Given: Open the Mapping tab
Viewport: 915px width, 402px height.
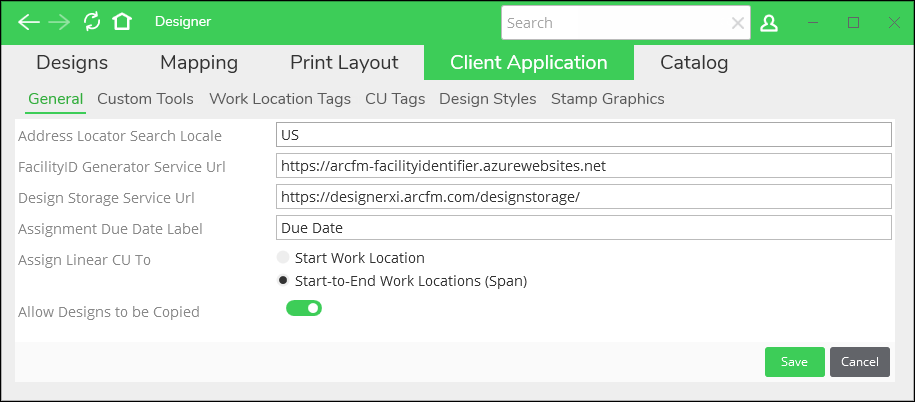Looking at the screenshot, I should pos(199,62).
